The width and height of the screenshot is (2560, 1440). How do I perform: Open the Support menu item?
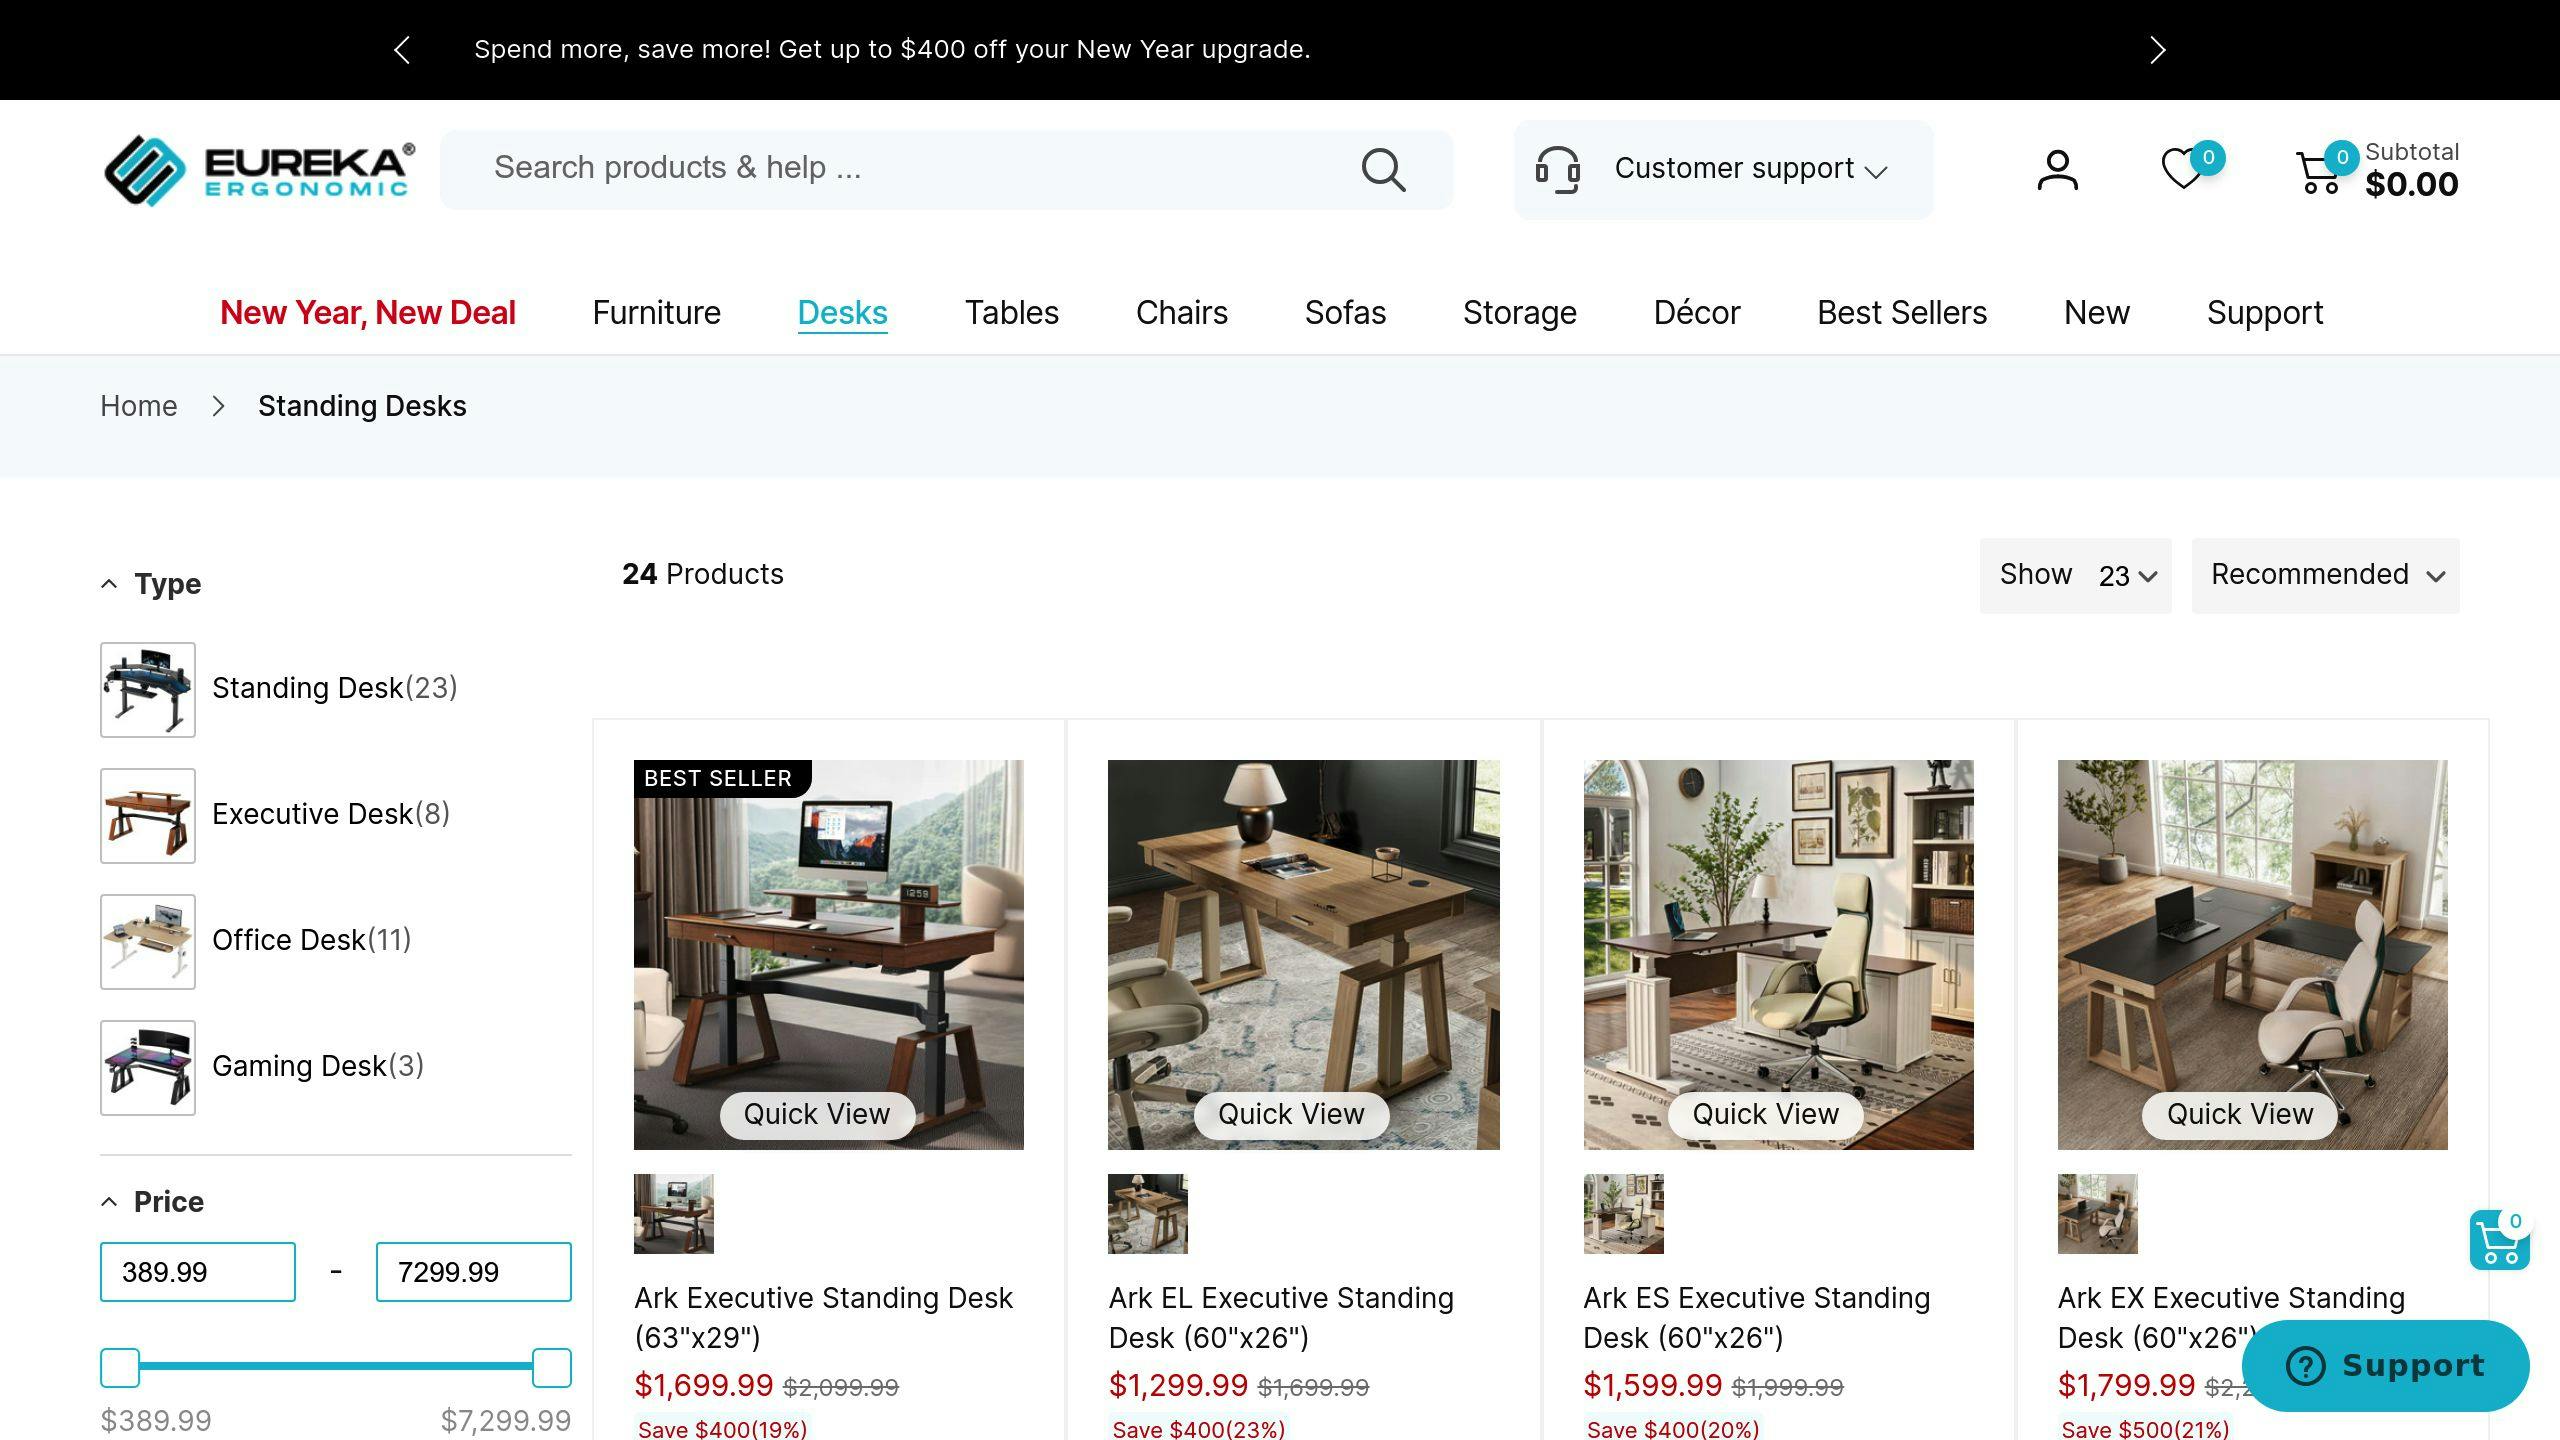click(2265, 313)
